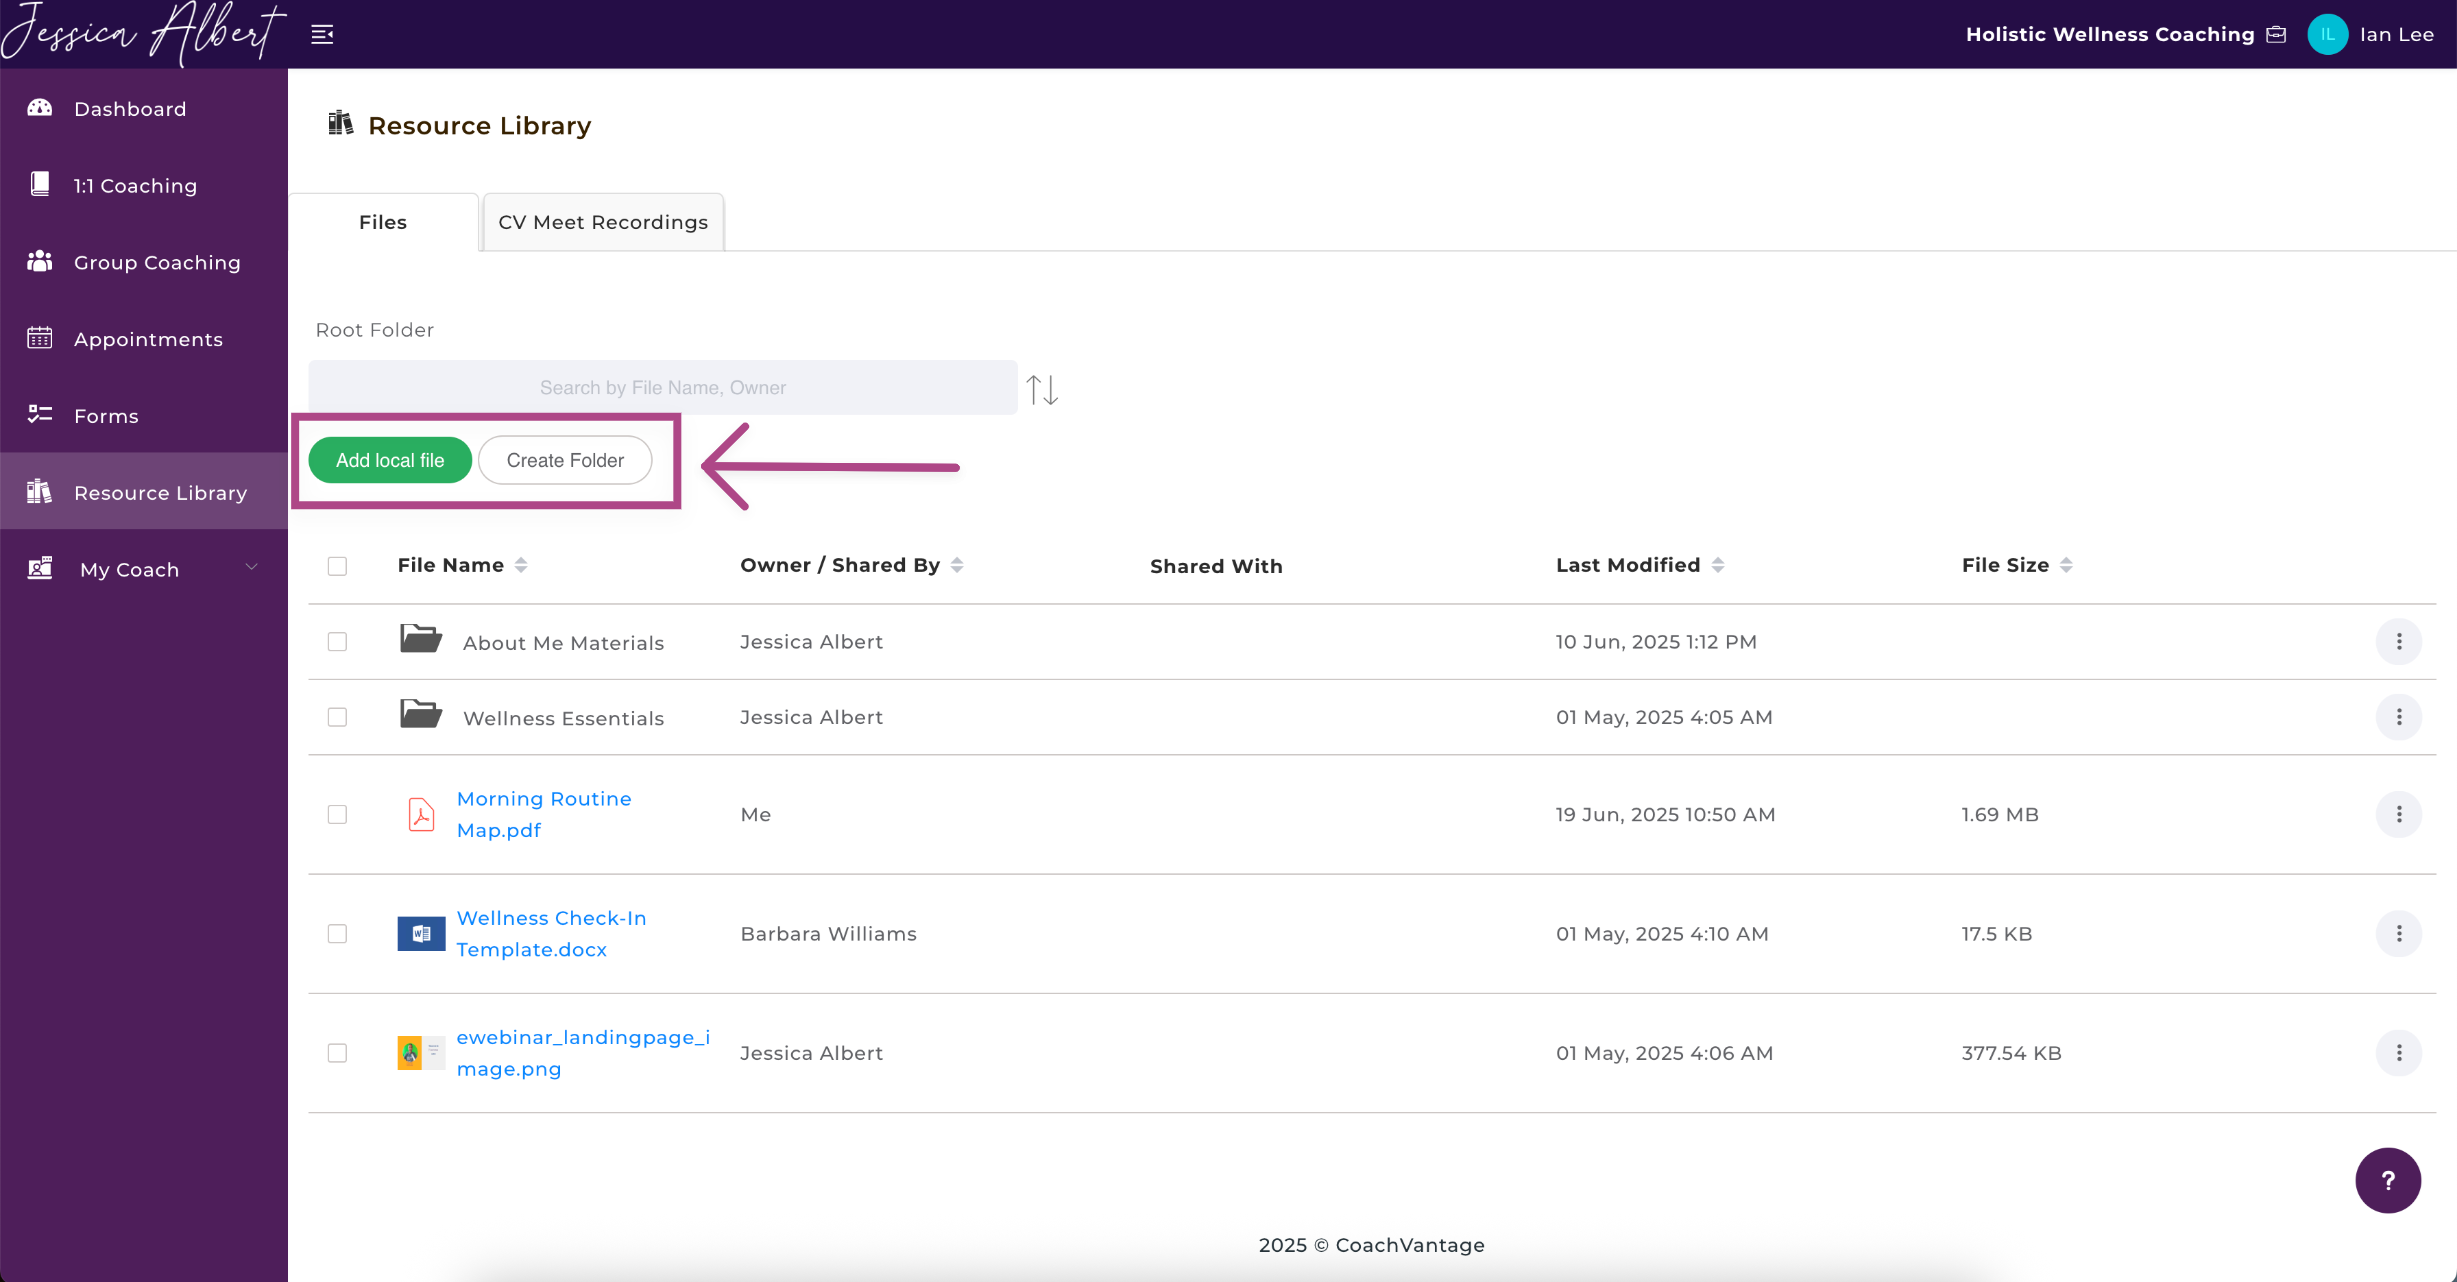2457x1282 pixels.
Task: Check the About Me Materials row checkbox
Action: pyautogui.click(x=337, y=642)
